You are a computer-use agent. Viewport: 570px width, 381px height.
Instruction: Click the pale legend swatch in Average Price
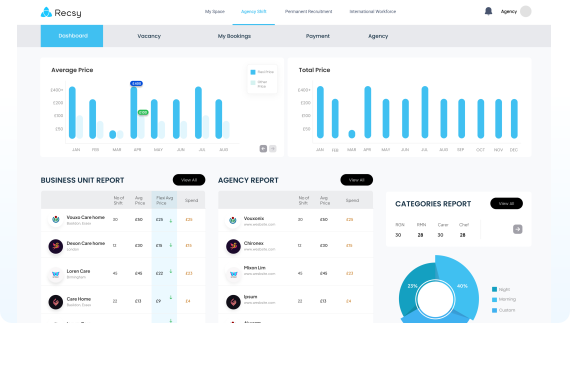(x=253, y=83)
